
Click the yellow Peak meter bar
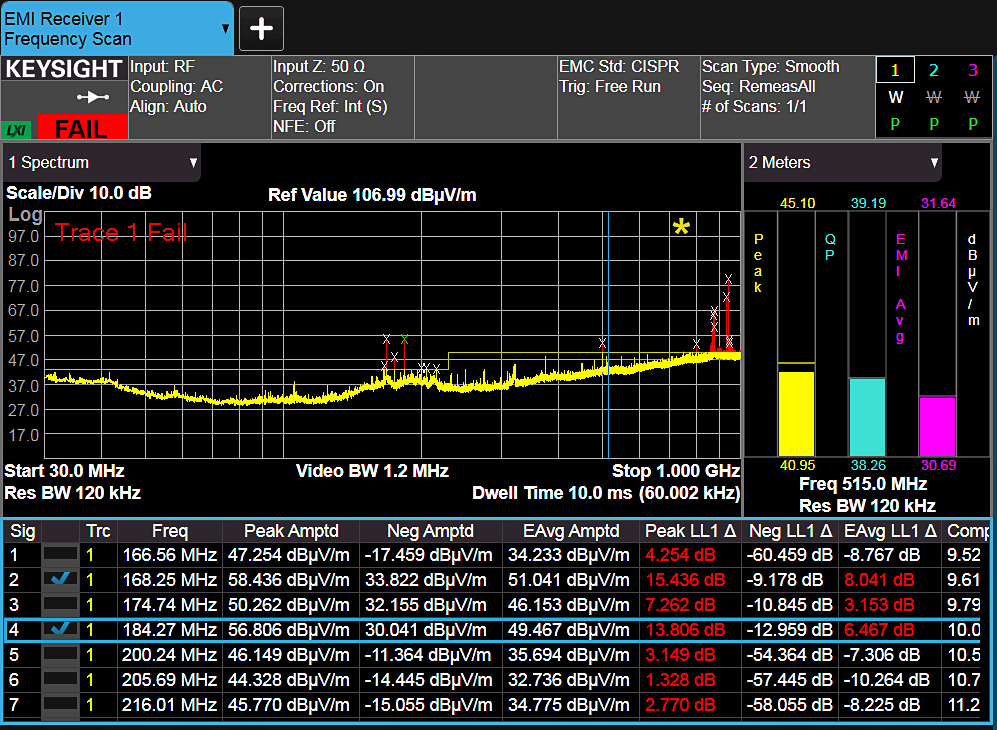pos(796,413)
